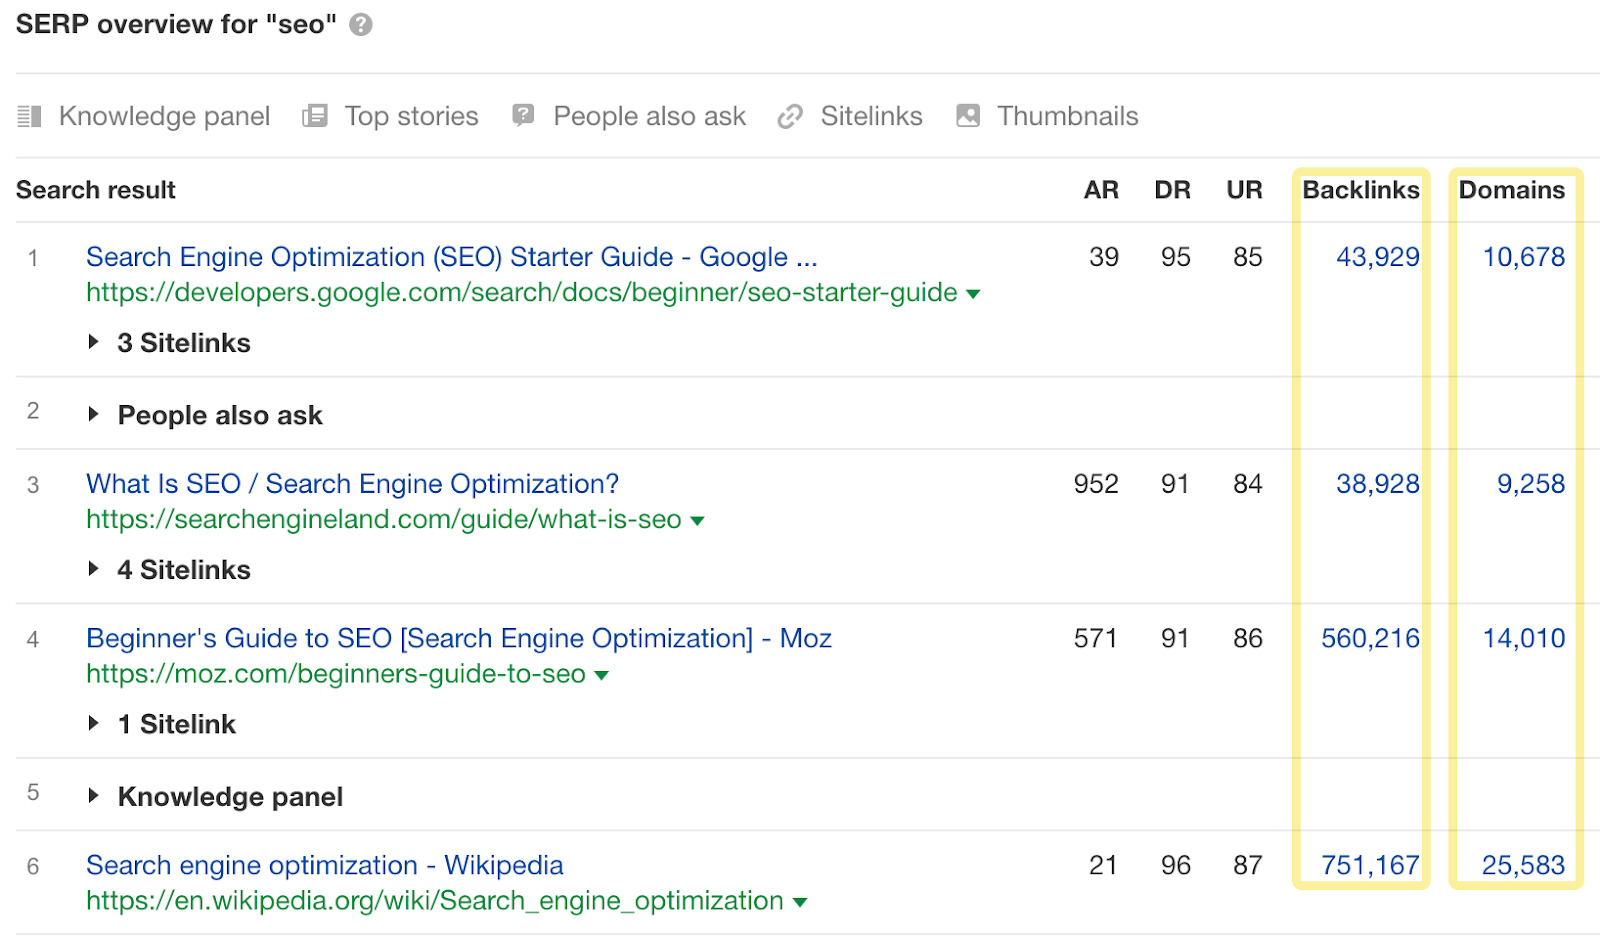Open dropdown next to moz.com URL
The height and width of the screenshot is (937, 1600).
point(602,676)
